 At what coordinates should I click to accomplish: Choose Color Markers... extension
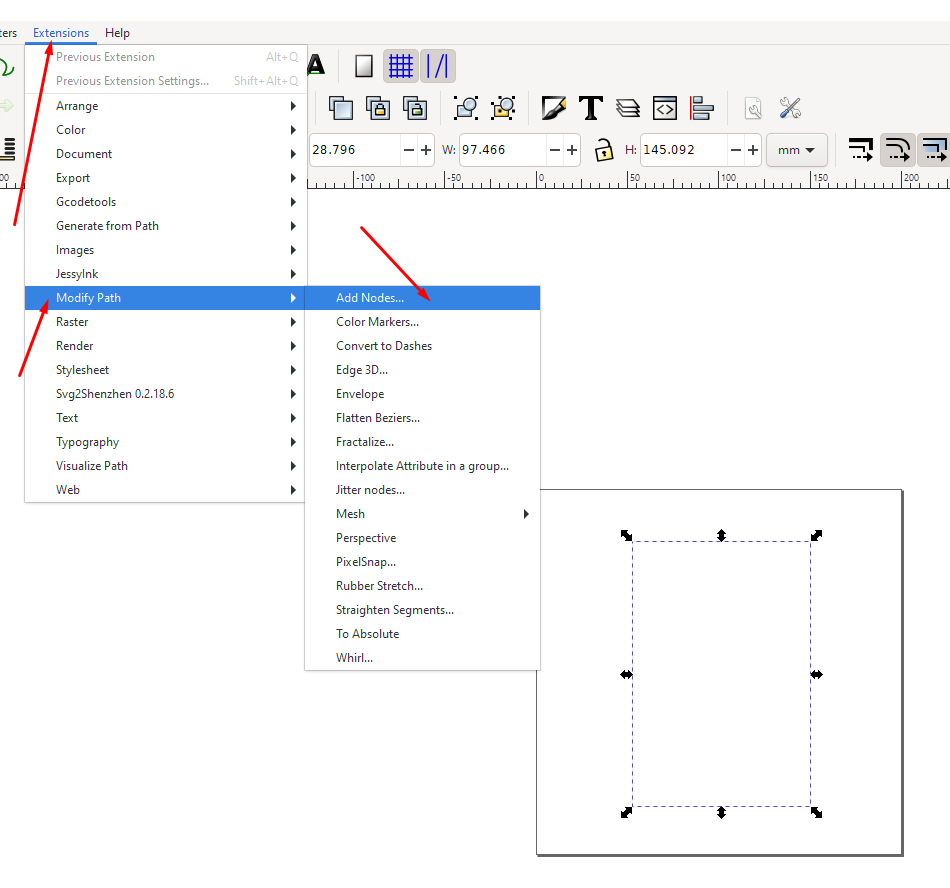click(x=422, y=322)
